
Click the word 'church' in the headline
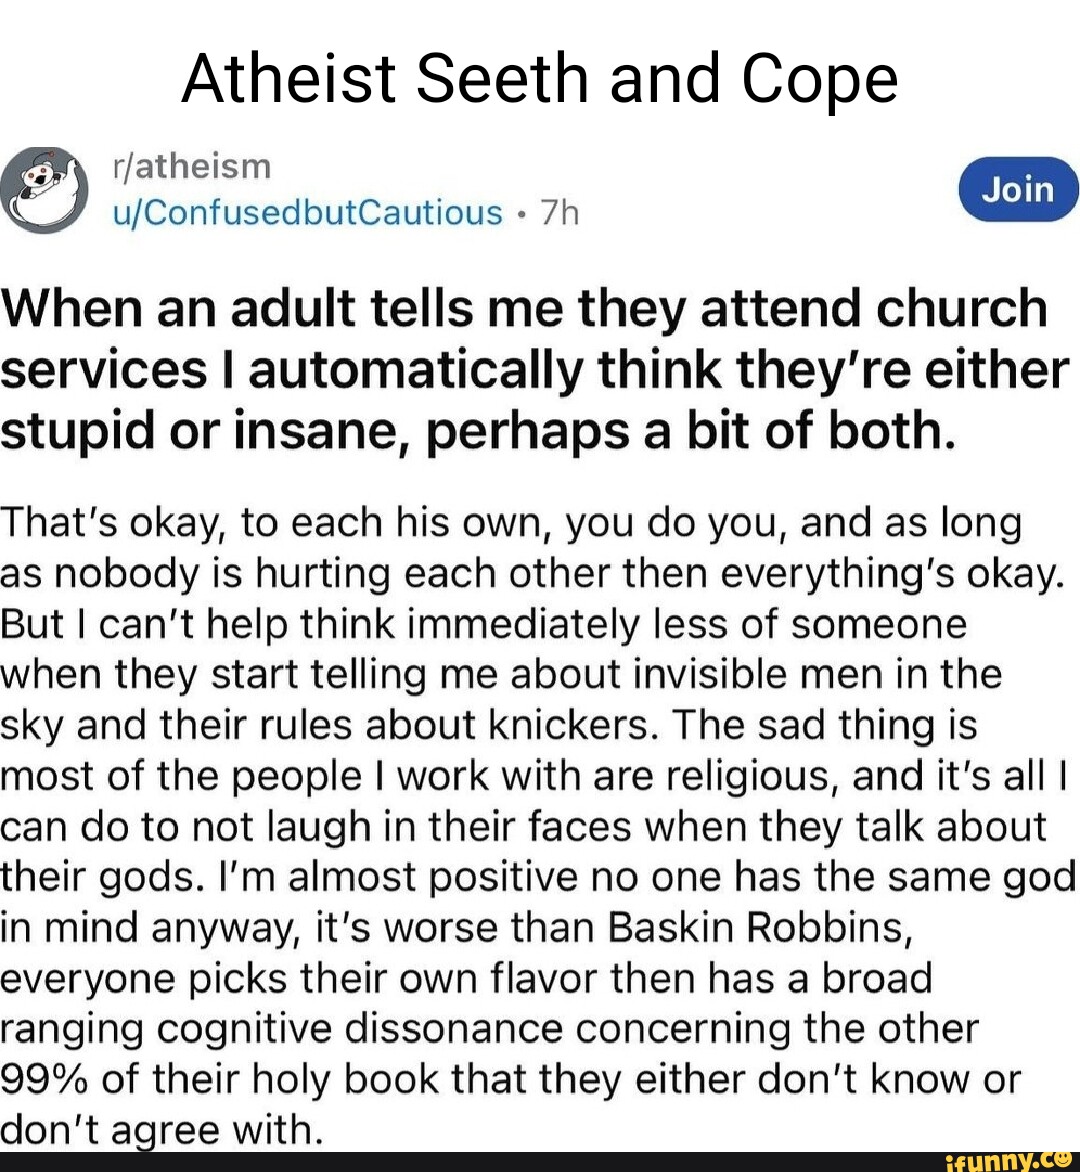[961, 309]
